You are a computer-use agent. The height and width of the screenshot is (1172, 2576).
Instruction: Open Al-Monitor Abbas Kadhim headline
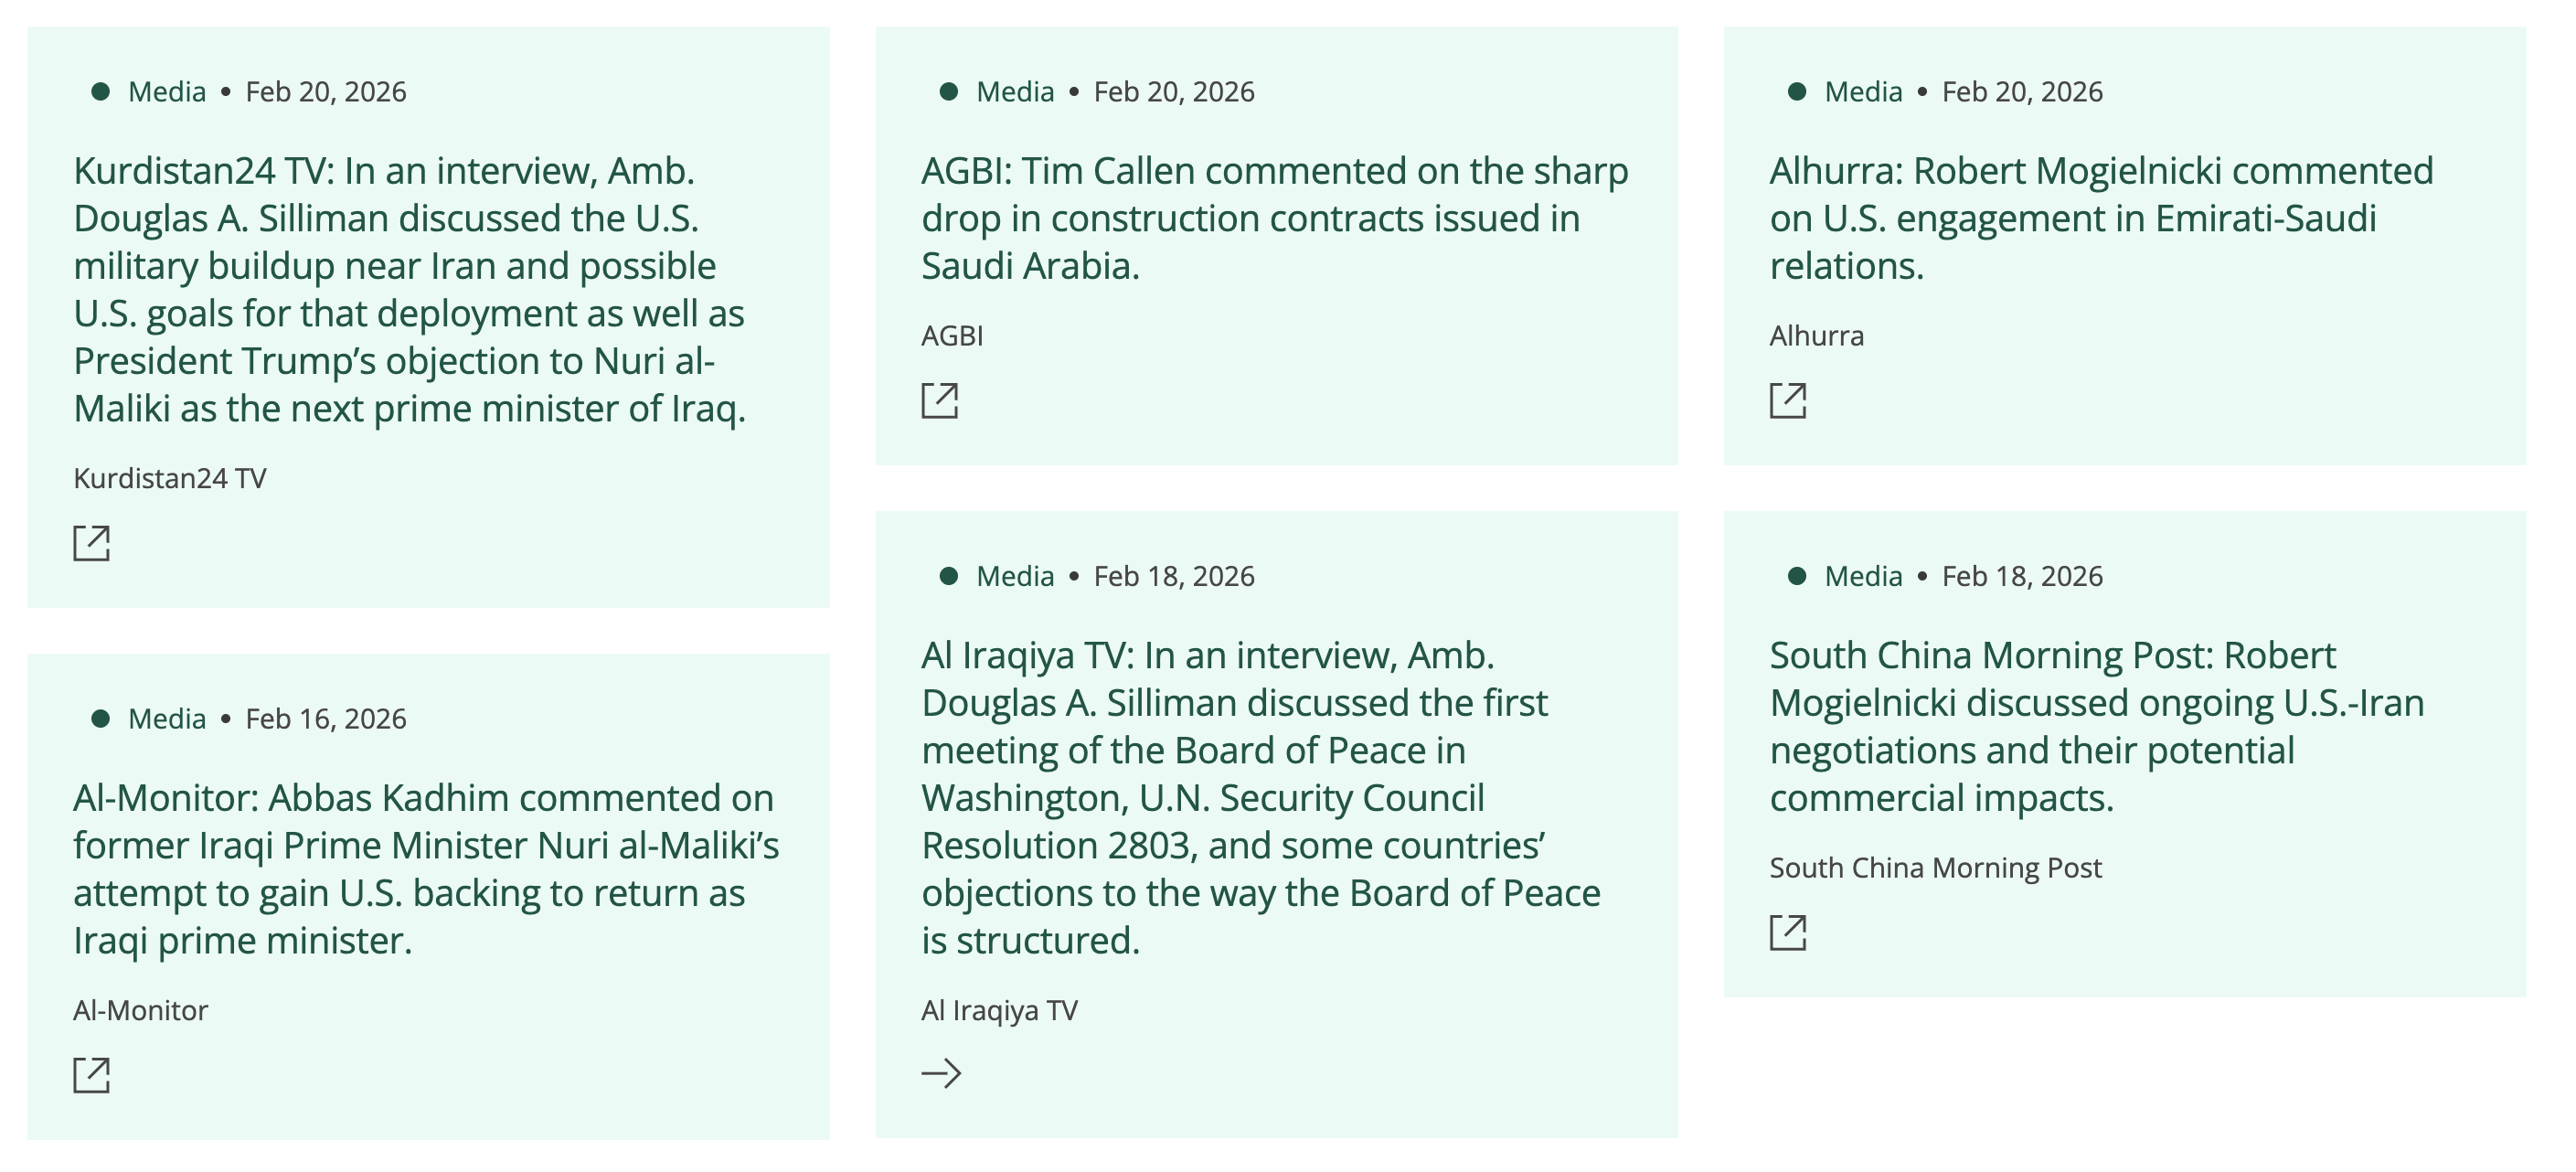[x=426, y=869]
